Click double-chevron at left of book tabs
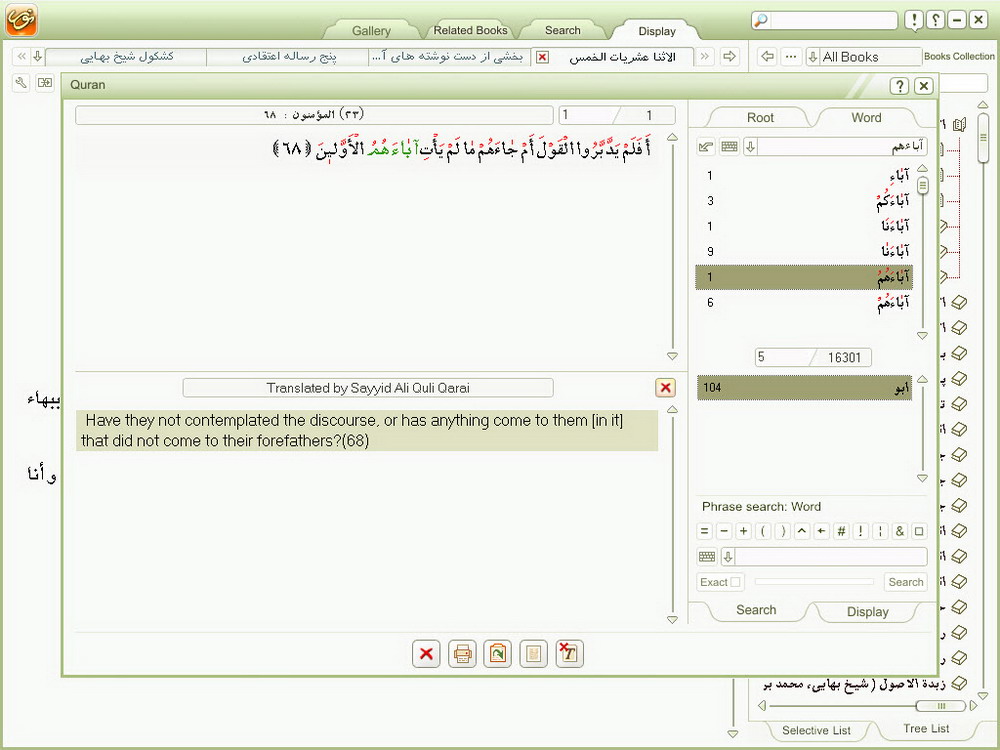This screenshot has width=1000, height=750. [21, 56]
